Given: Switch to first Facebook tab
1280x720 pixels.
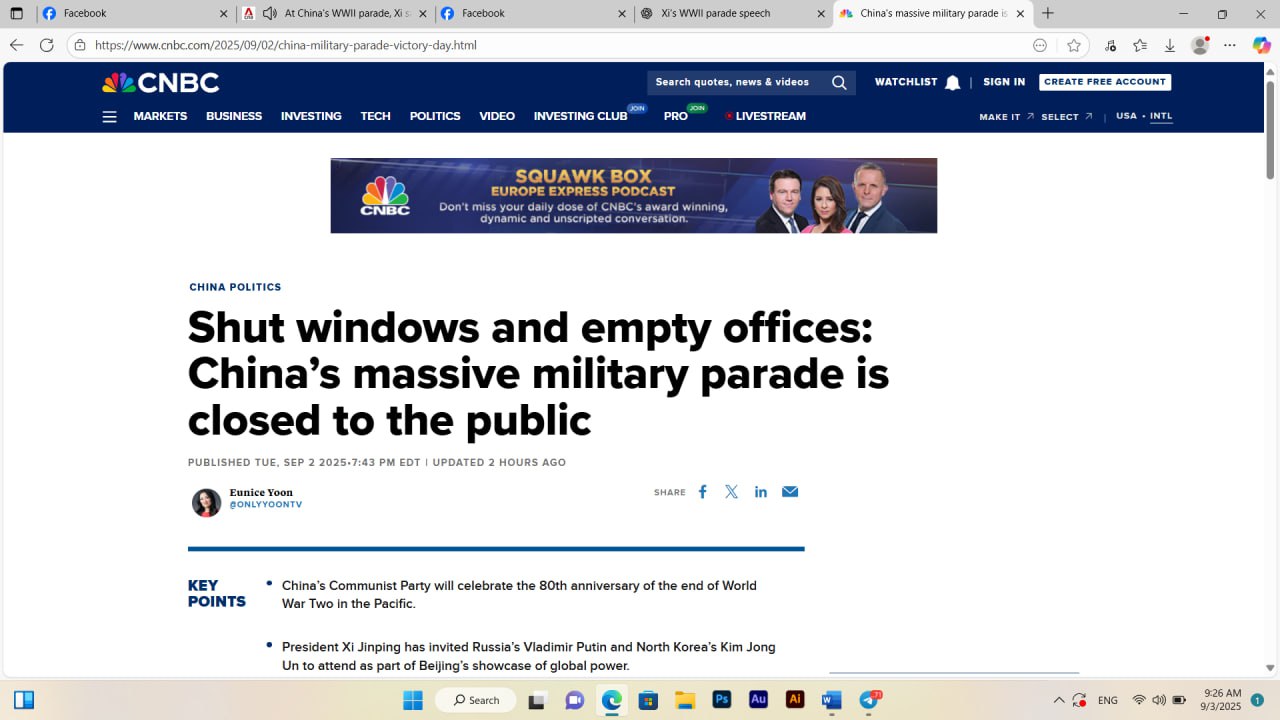Looking at the screenshot, I should tap(134, 13).
